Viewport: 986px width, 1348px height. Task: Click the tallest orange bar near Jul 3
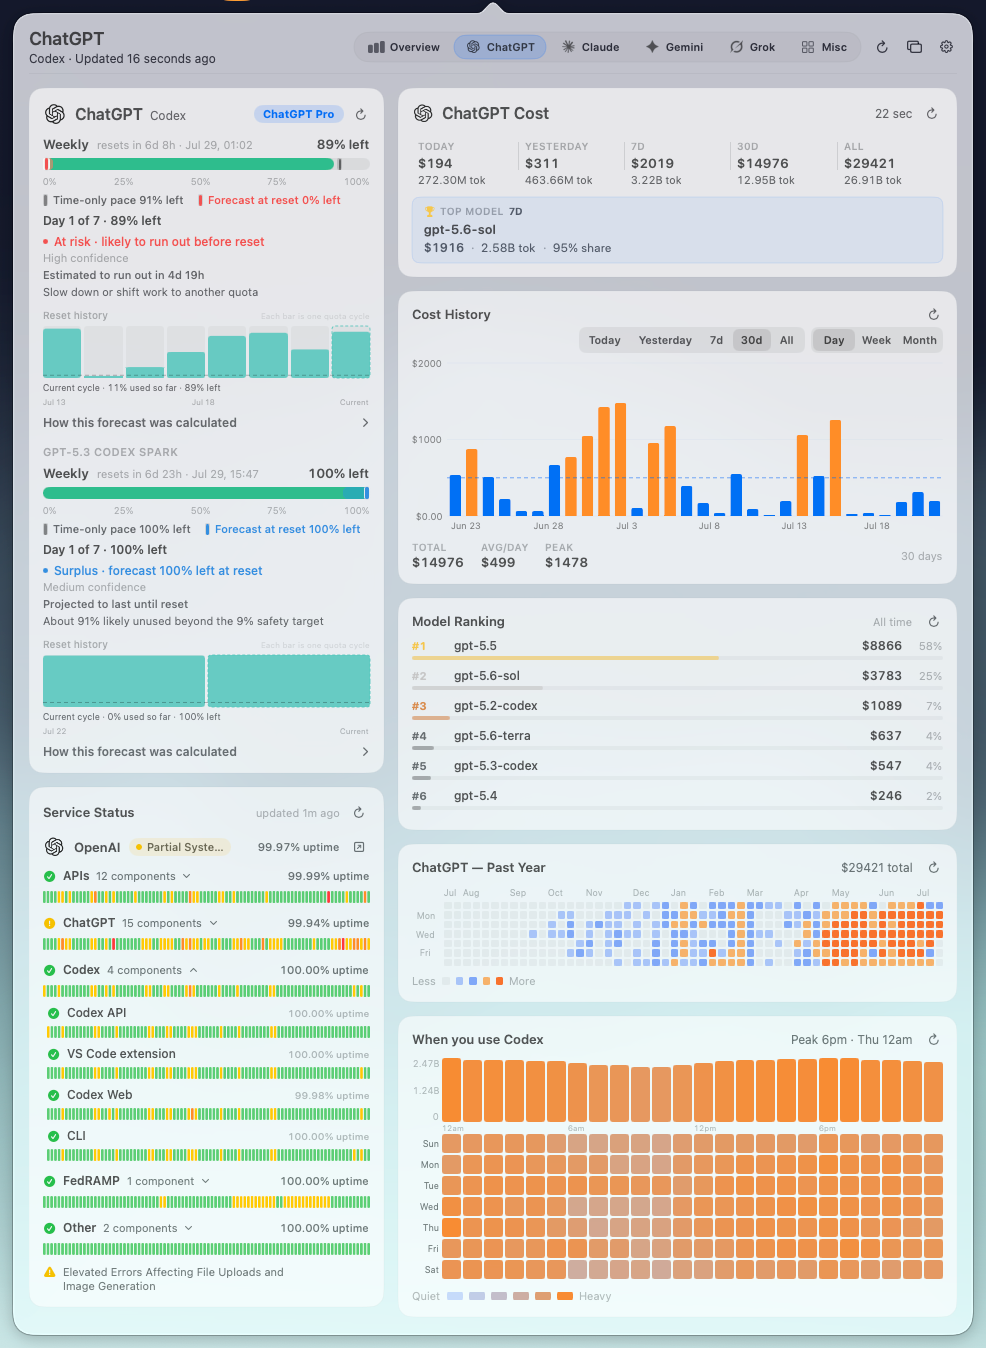pyautogui.click(x=621, y=459)
